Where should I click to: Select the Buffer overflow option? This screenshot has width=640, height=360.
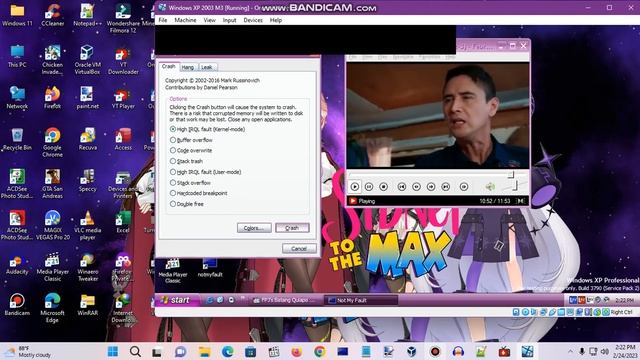pyautogui.click(x=191, y=140)
